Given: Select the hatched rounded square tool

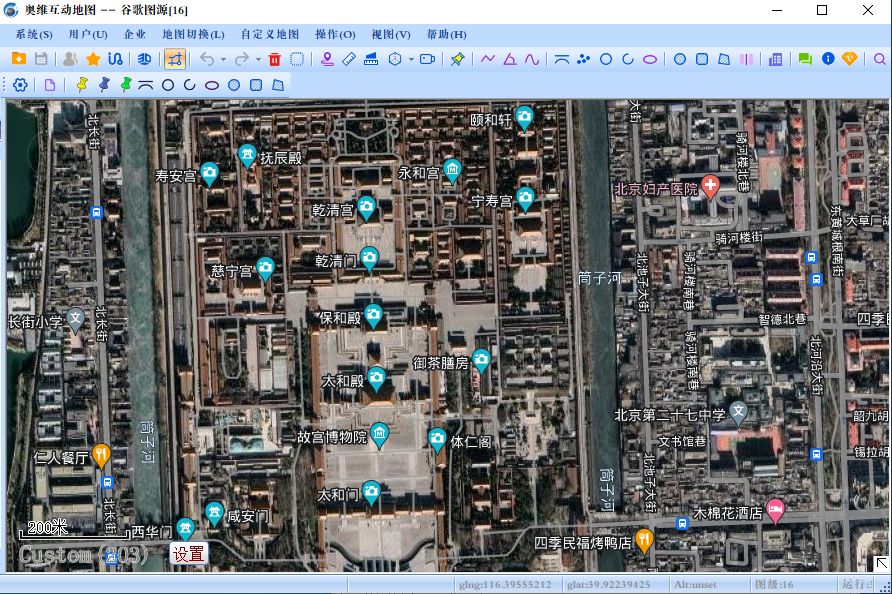Looking at the screenshot, I should tap(702, 59).
